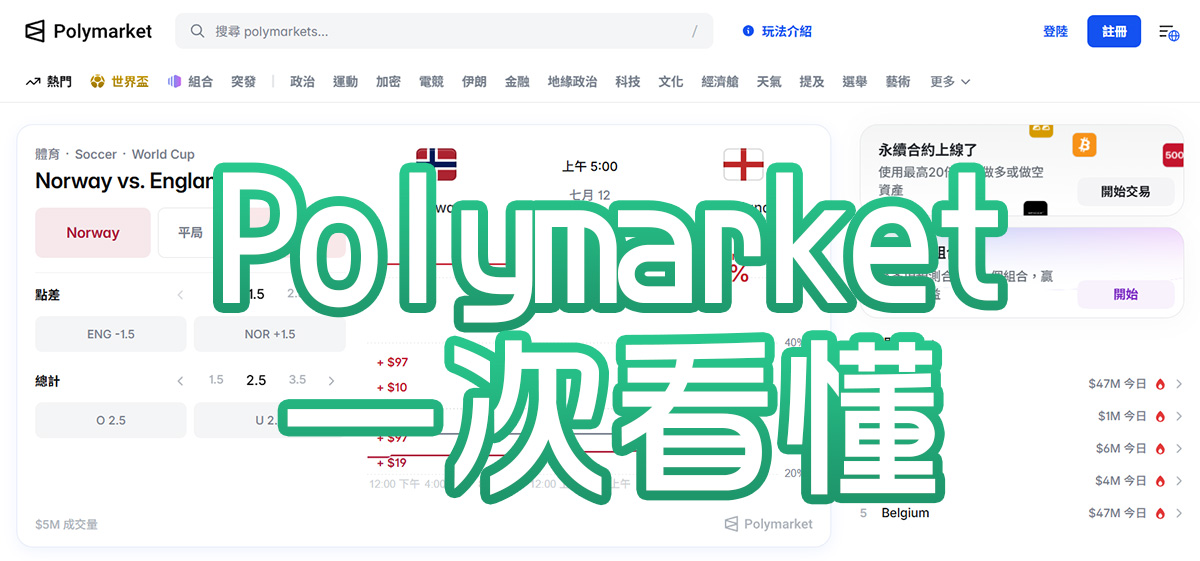Image resolution: width=1200 pixels, height=561 pixels.
Task: Open the 加密 category
Action: tap(388, 82)
